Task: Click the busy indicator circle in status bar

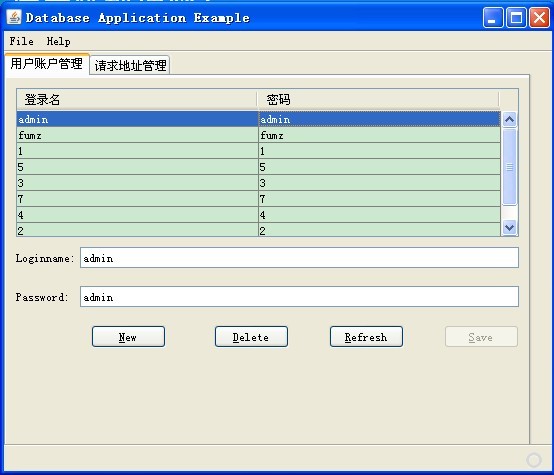Action: pos(534,460)
